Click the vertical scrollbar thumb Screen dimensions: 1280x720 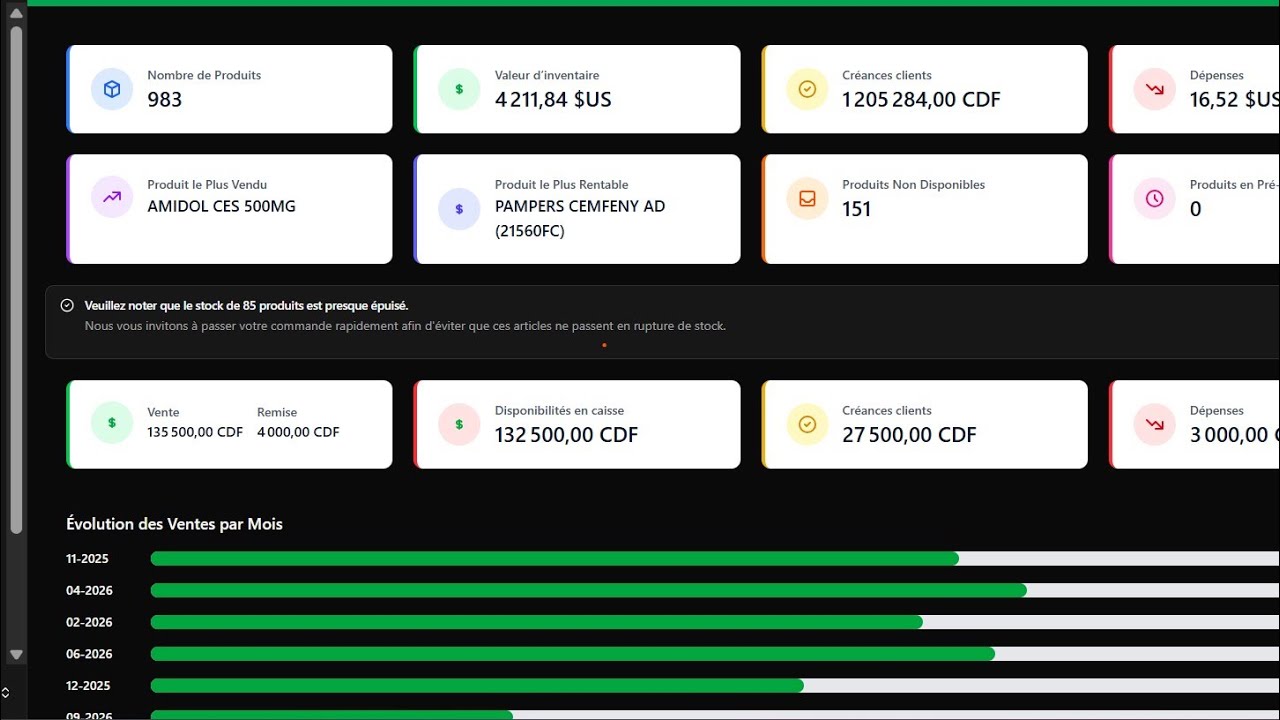pos(16,280)
